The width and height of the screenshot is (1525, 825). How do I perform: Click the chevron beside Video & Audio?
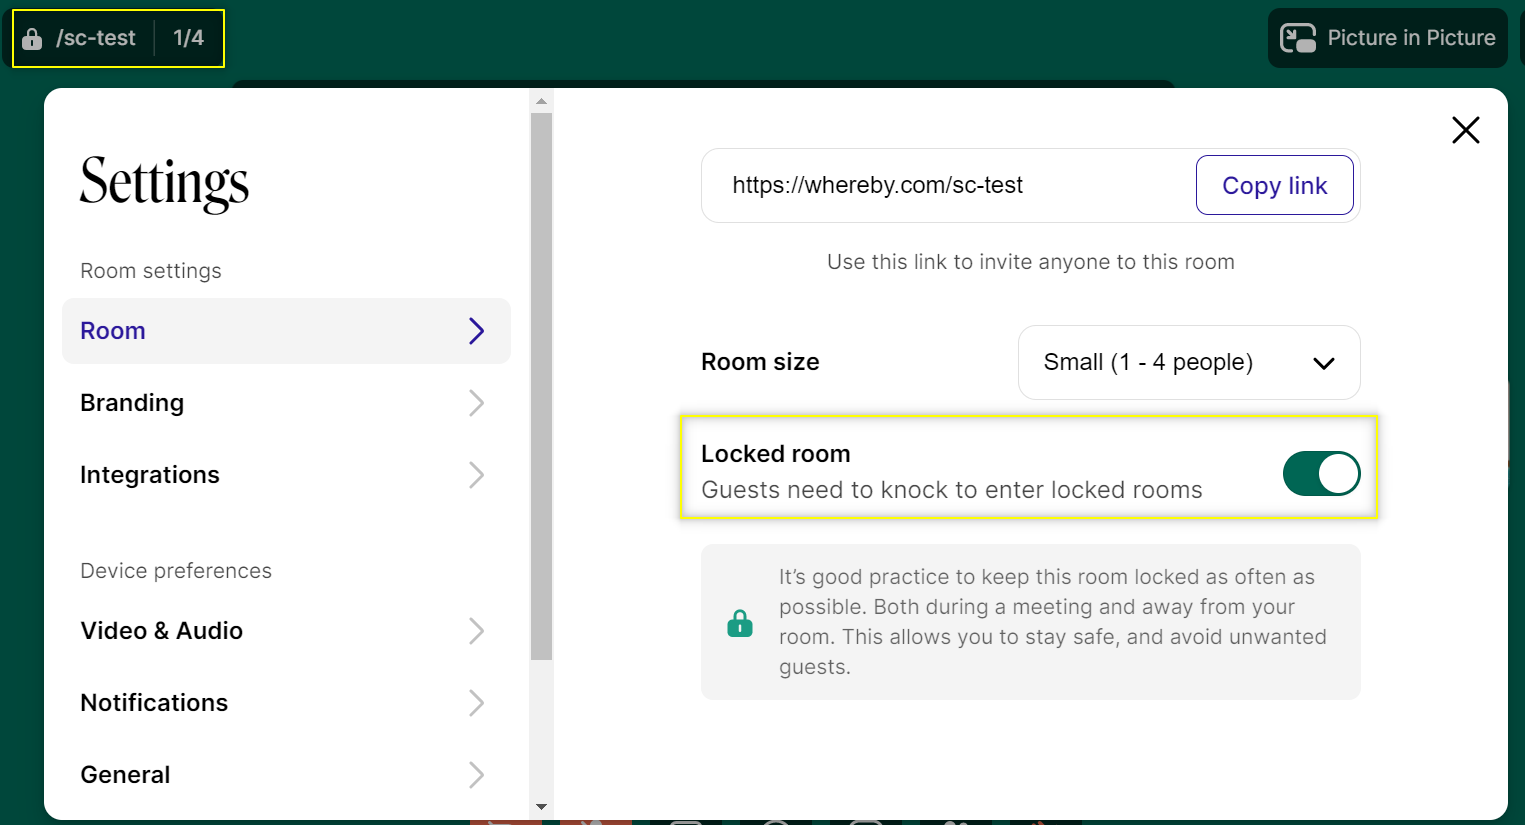pyautogui.click(x=476, y=631)
